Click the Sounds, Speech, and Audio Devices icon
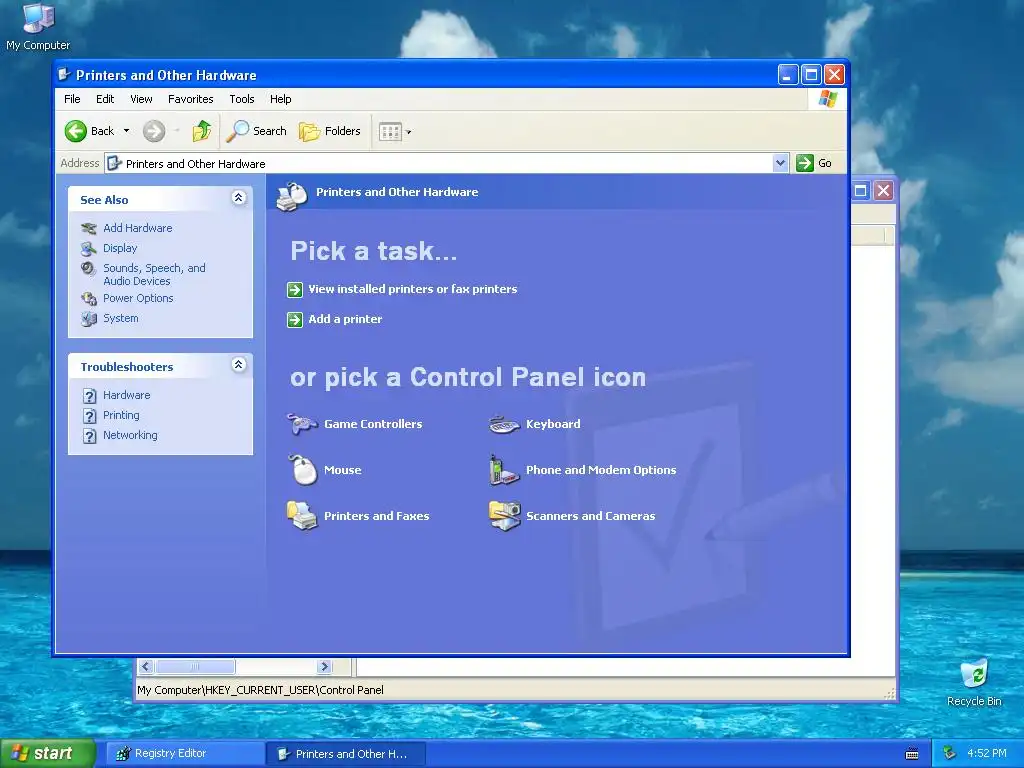 click(x=89, y=269)
